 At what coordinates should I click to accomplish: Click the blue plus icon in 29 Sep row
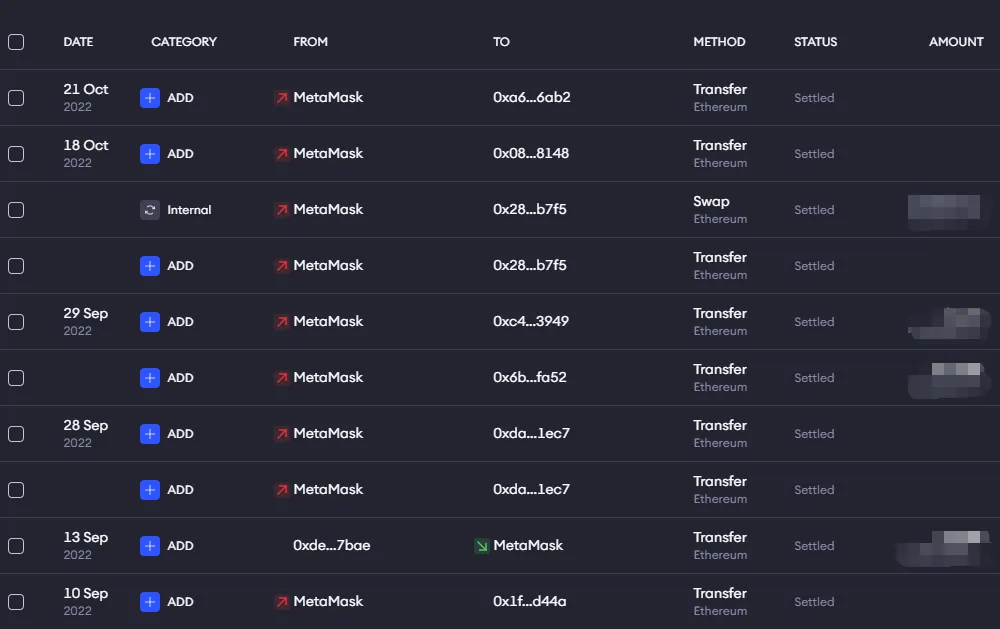[x=150, y=322]
